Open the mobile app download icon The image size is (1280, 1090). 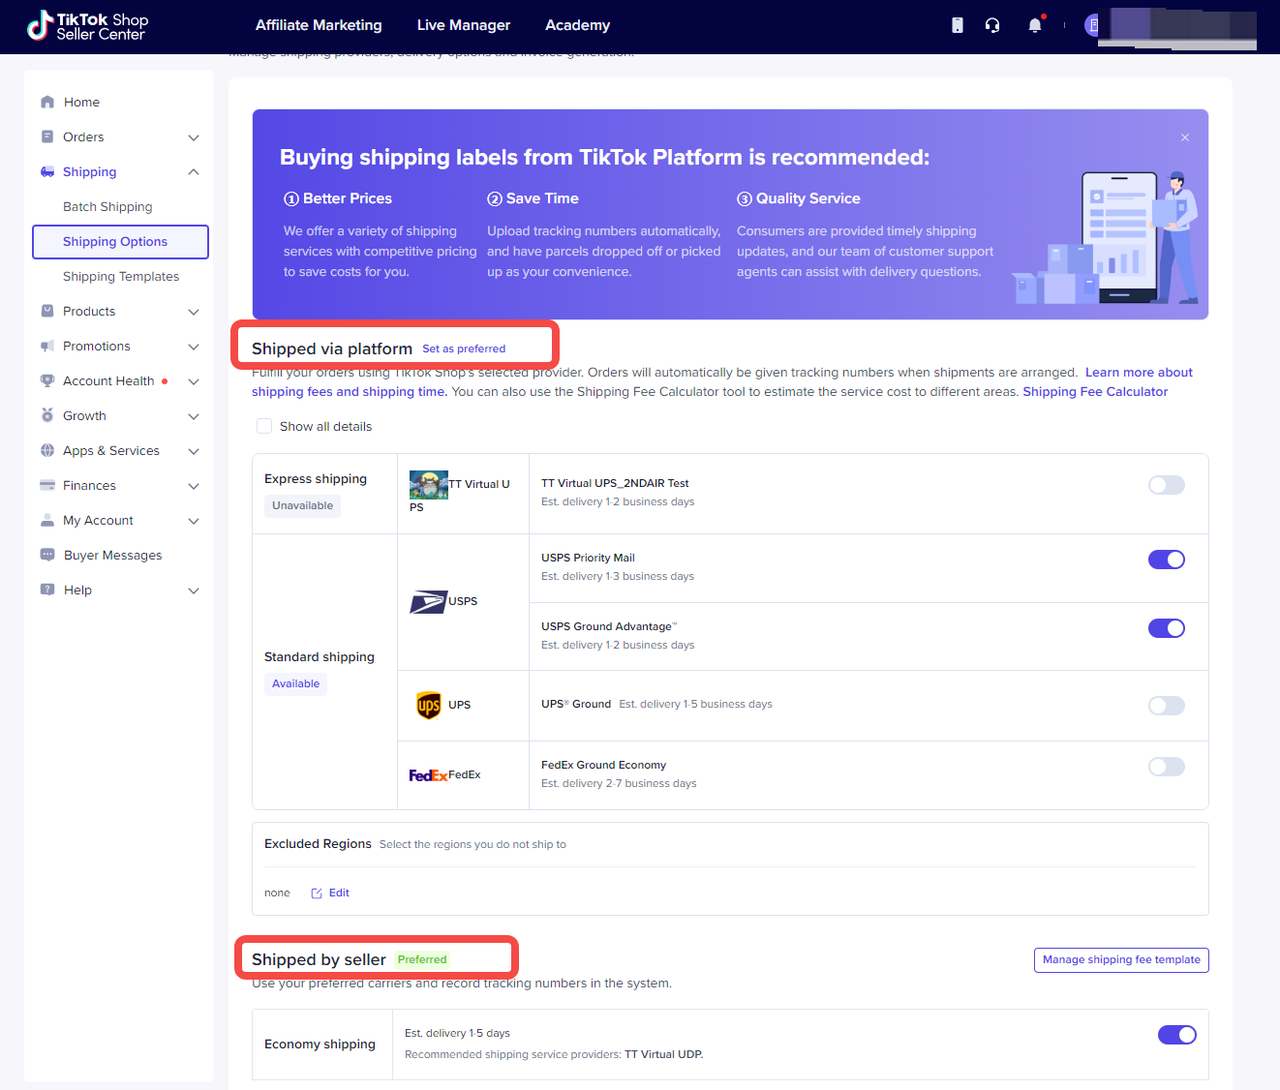957,25
